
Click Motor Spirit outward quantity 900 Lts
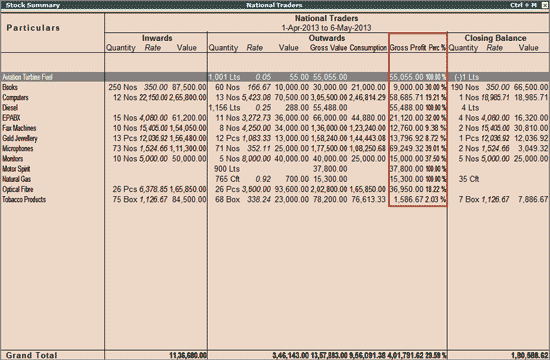(x=227, y=169)
